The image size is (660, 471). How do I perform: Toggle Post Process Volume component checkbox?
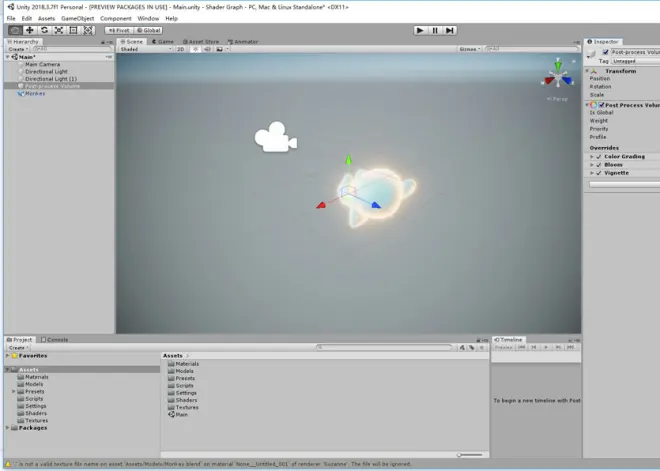click(602, 105)
